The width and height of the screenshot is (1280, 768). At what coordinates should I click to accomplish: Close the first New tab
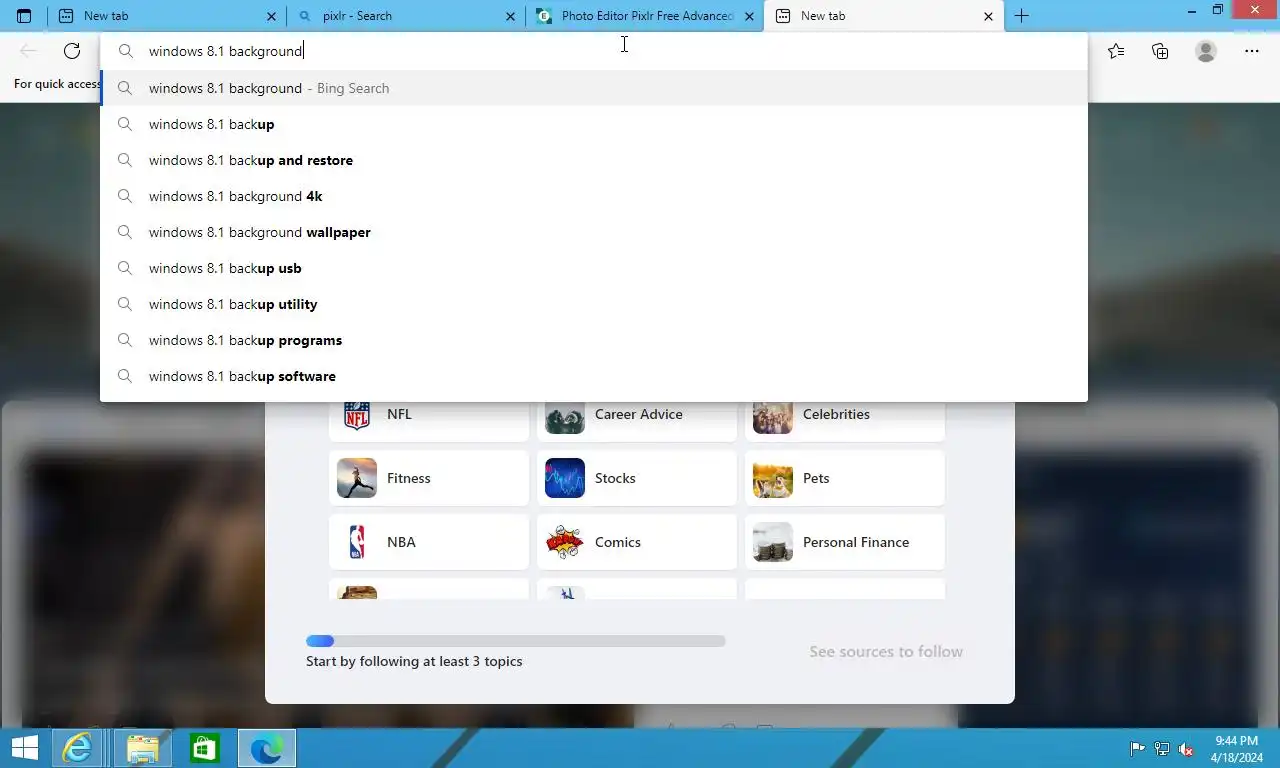coord(272,16)
